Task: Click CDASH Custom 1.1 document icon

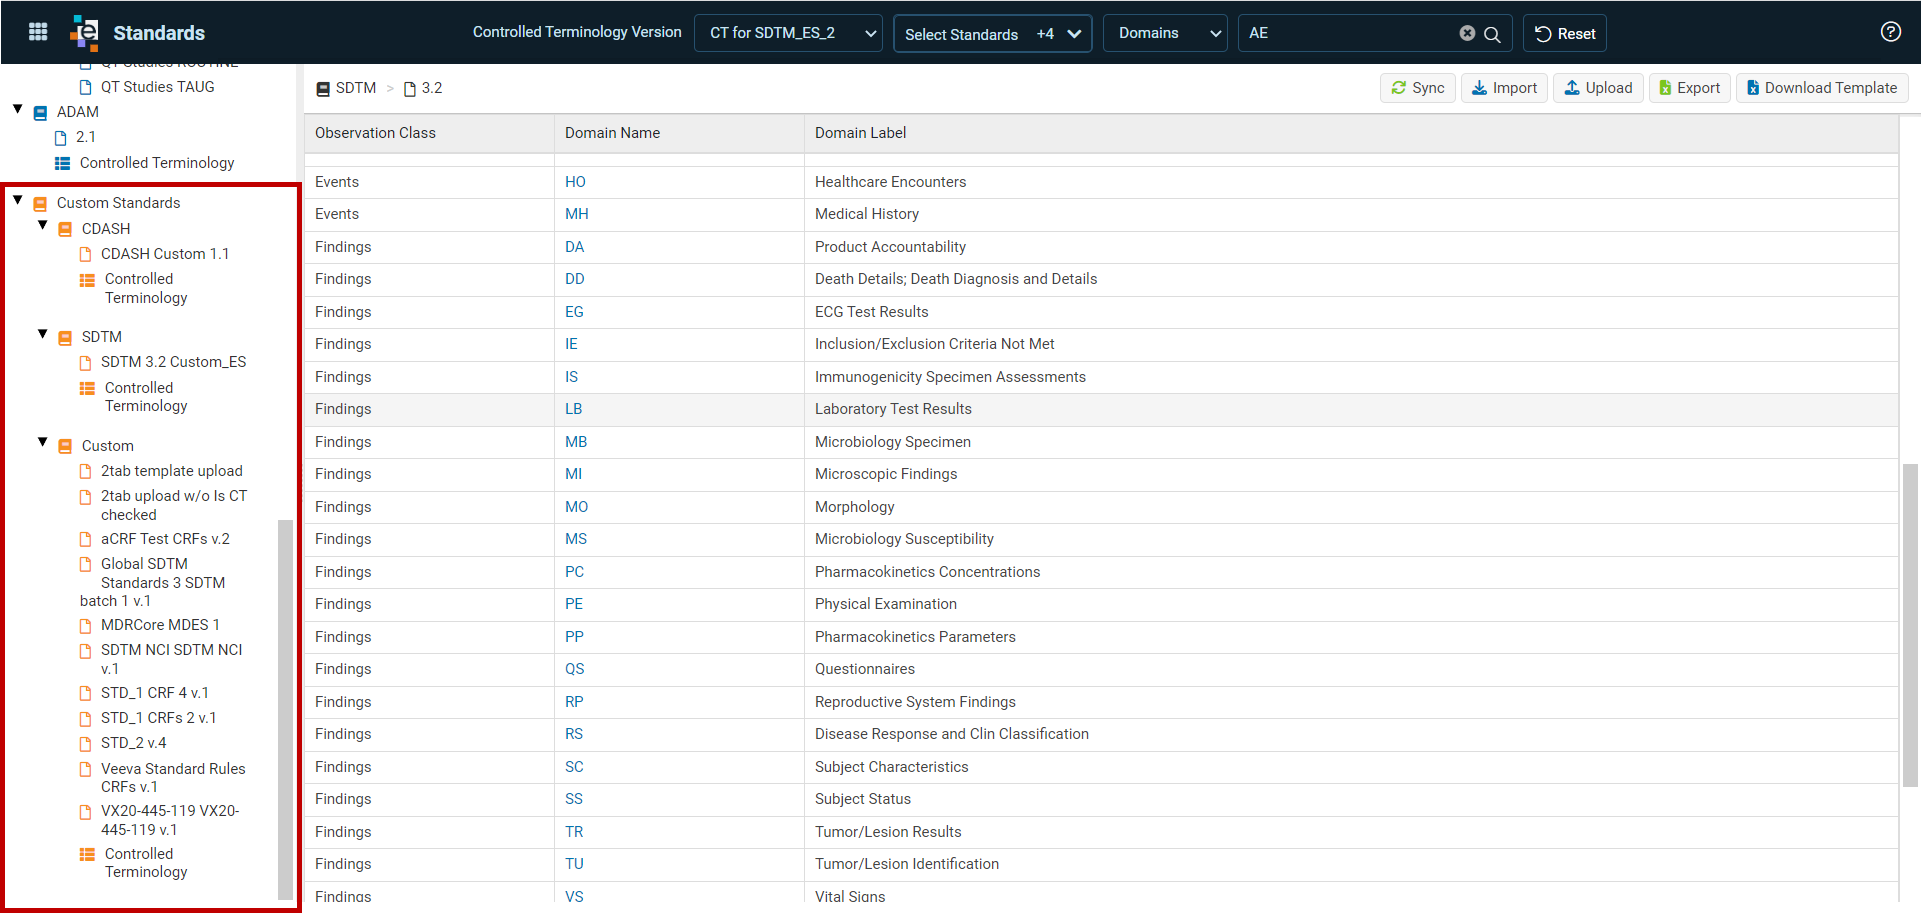Action: 86,255
